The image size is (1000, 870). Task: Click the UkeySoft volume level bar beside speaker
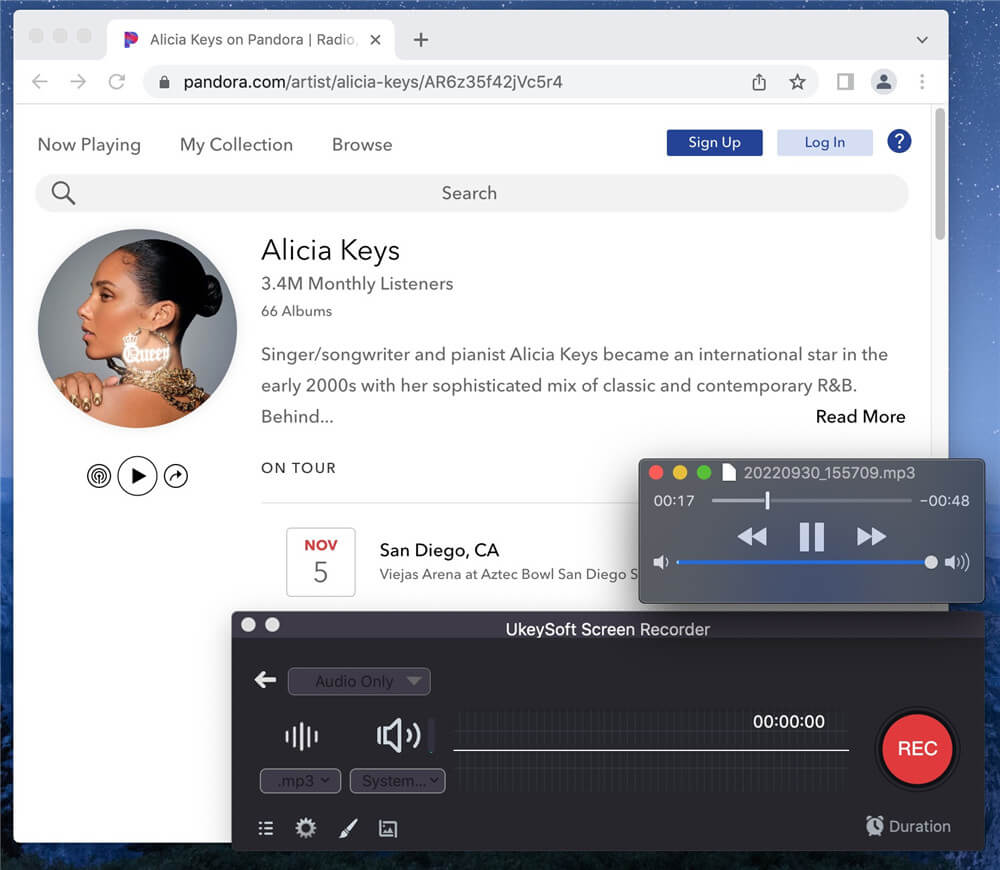[x=432, y=735]
